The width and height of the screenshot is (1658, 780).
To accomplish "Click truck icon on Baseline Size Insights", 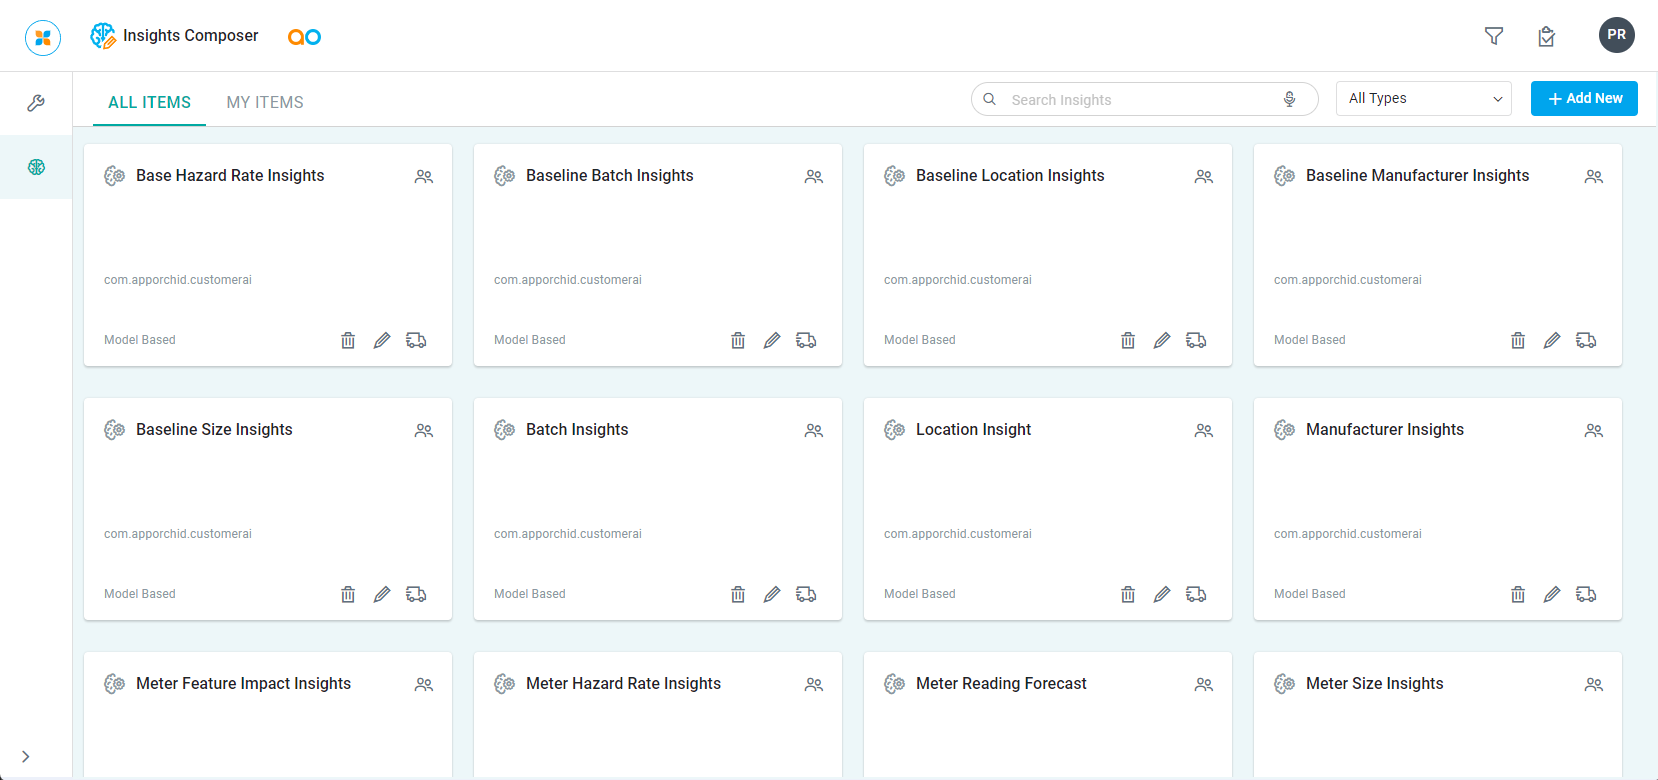I will click(x=416, y=594).
